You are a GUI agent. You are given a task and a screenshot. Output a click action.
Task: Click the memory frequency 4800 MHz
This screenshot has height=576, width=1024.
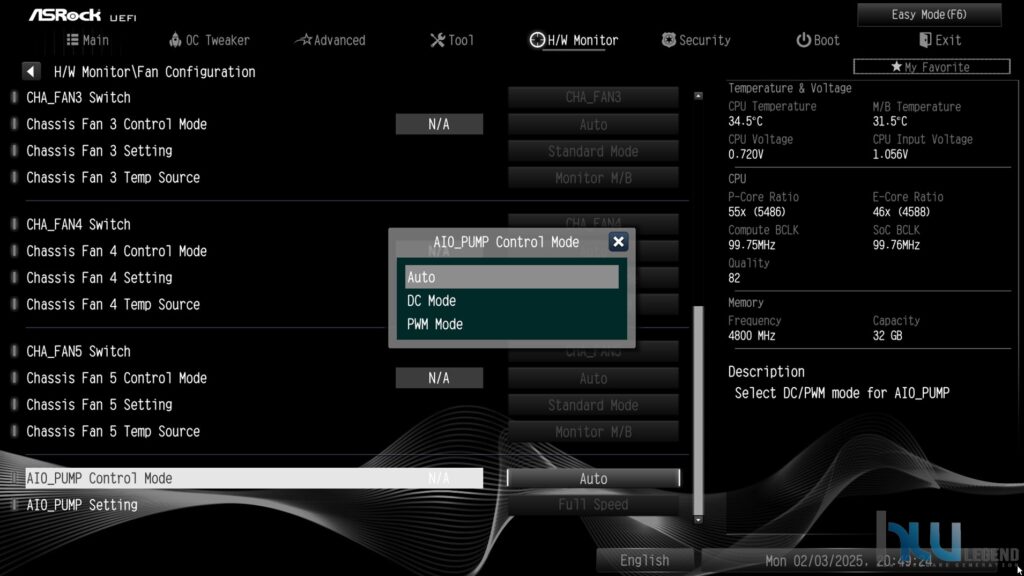coord(752,336)
